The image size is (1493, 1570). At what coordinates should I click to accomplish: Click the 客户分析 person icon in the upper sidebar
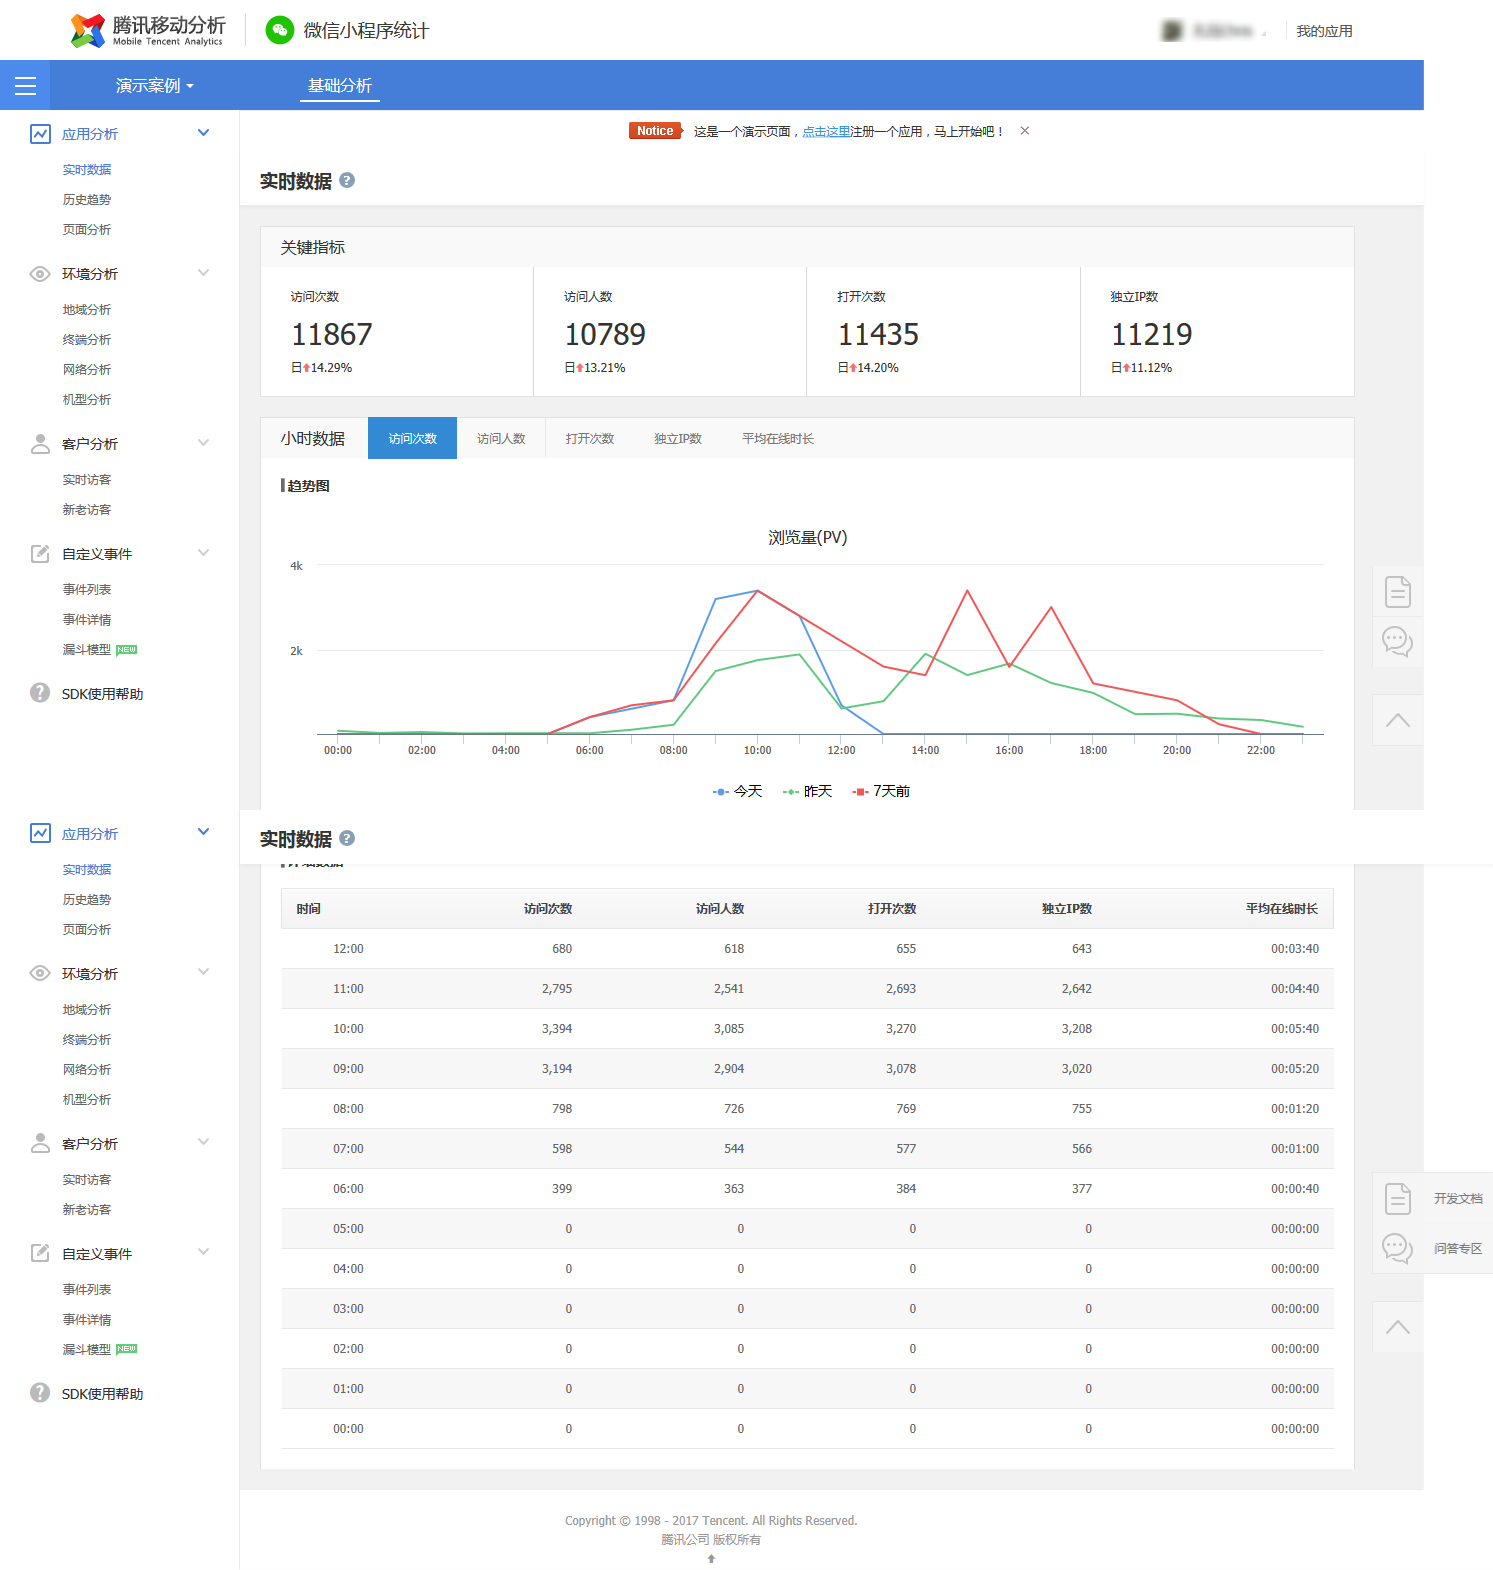pos(40,444)
